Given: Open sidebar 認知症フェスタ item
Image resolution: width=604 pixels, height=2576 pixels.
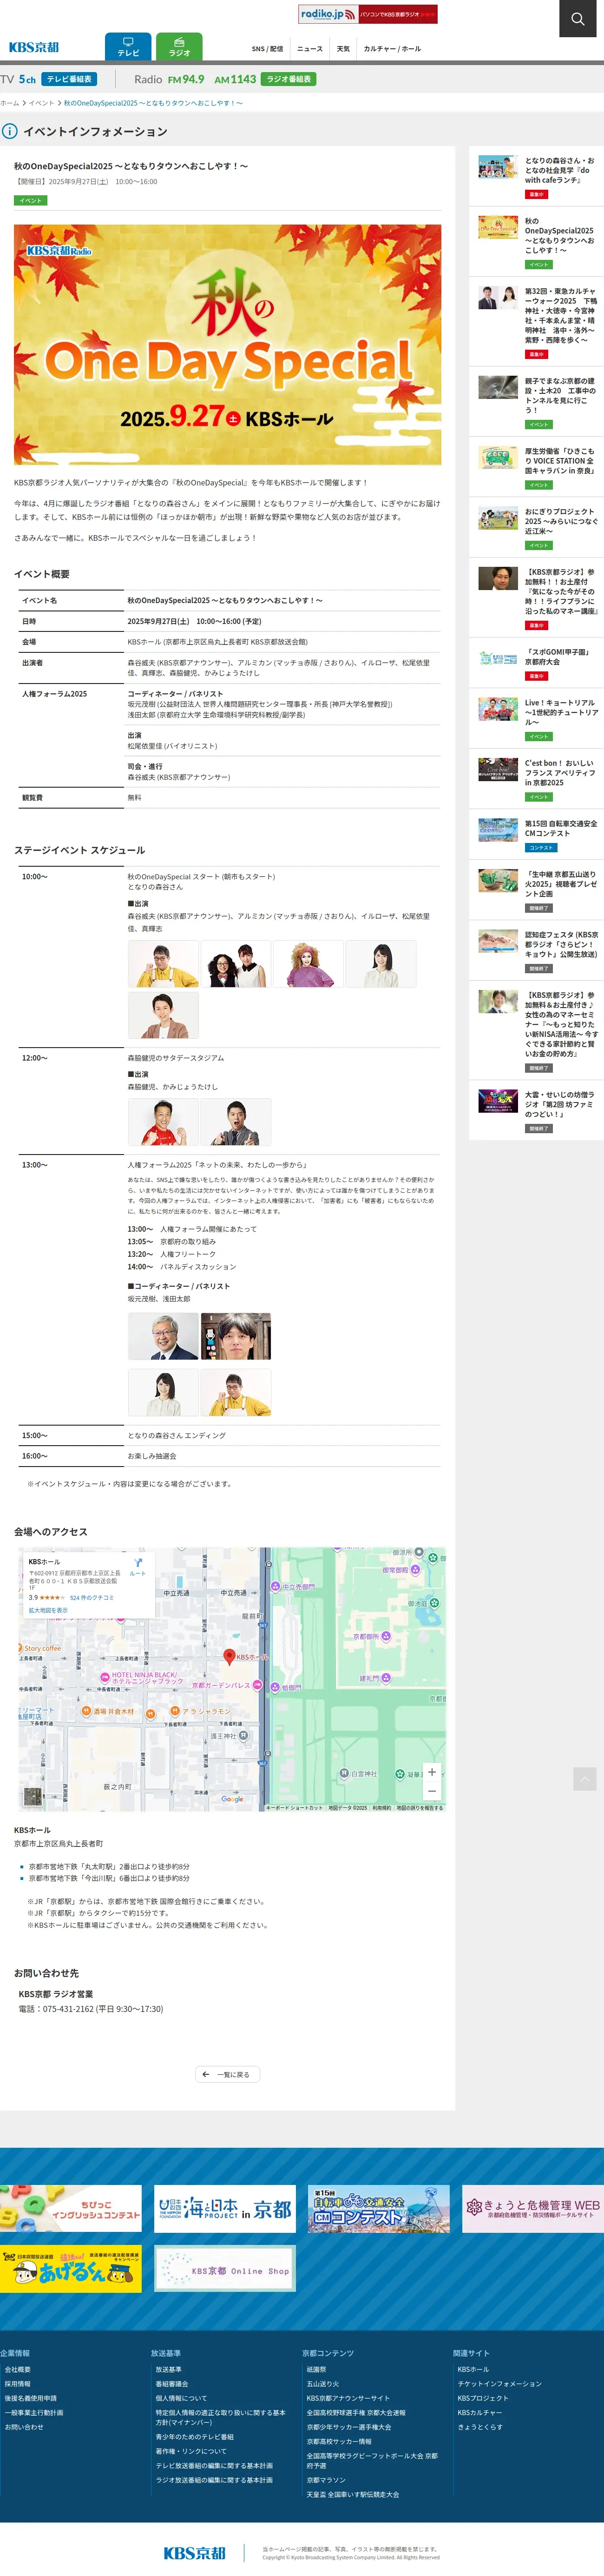Looking at the screenshot, I should [x=536, y=949].
